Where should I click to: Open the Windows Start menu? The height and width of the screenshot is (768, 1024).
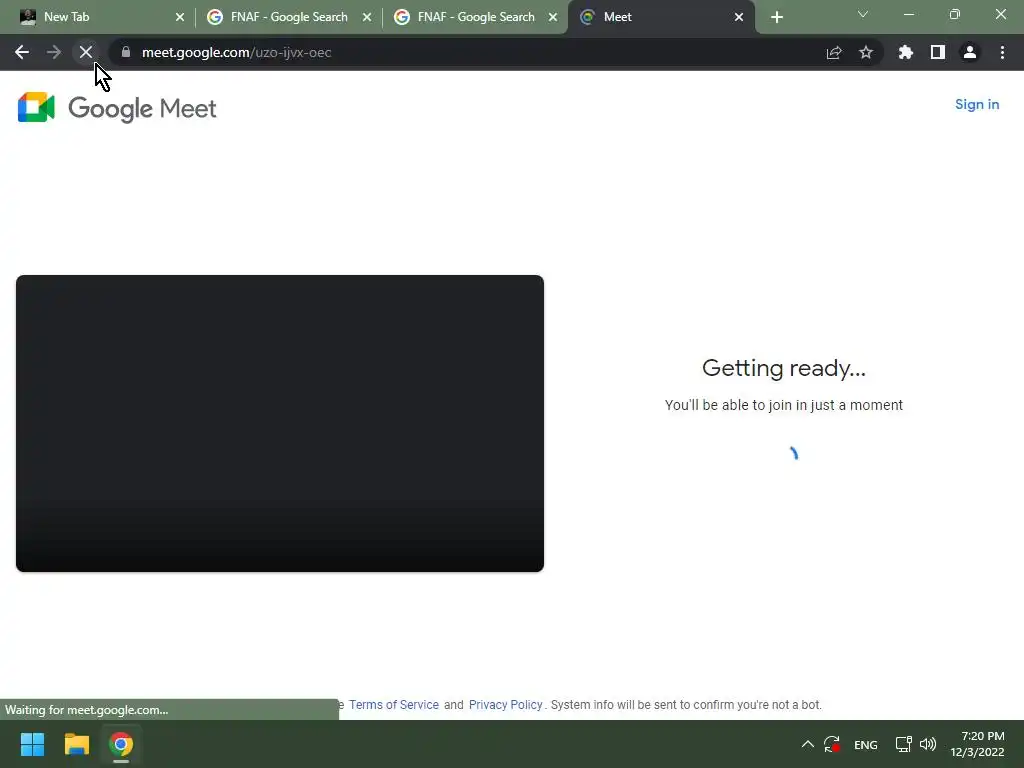click(x=32, y=744)
